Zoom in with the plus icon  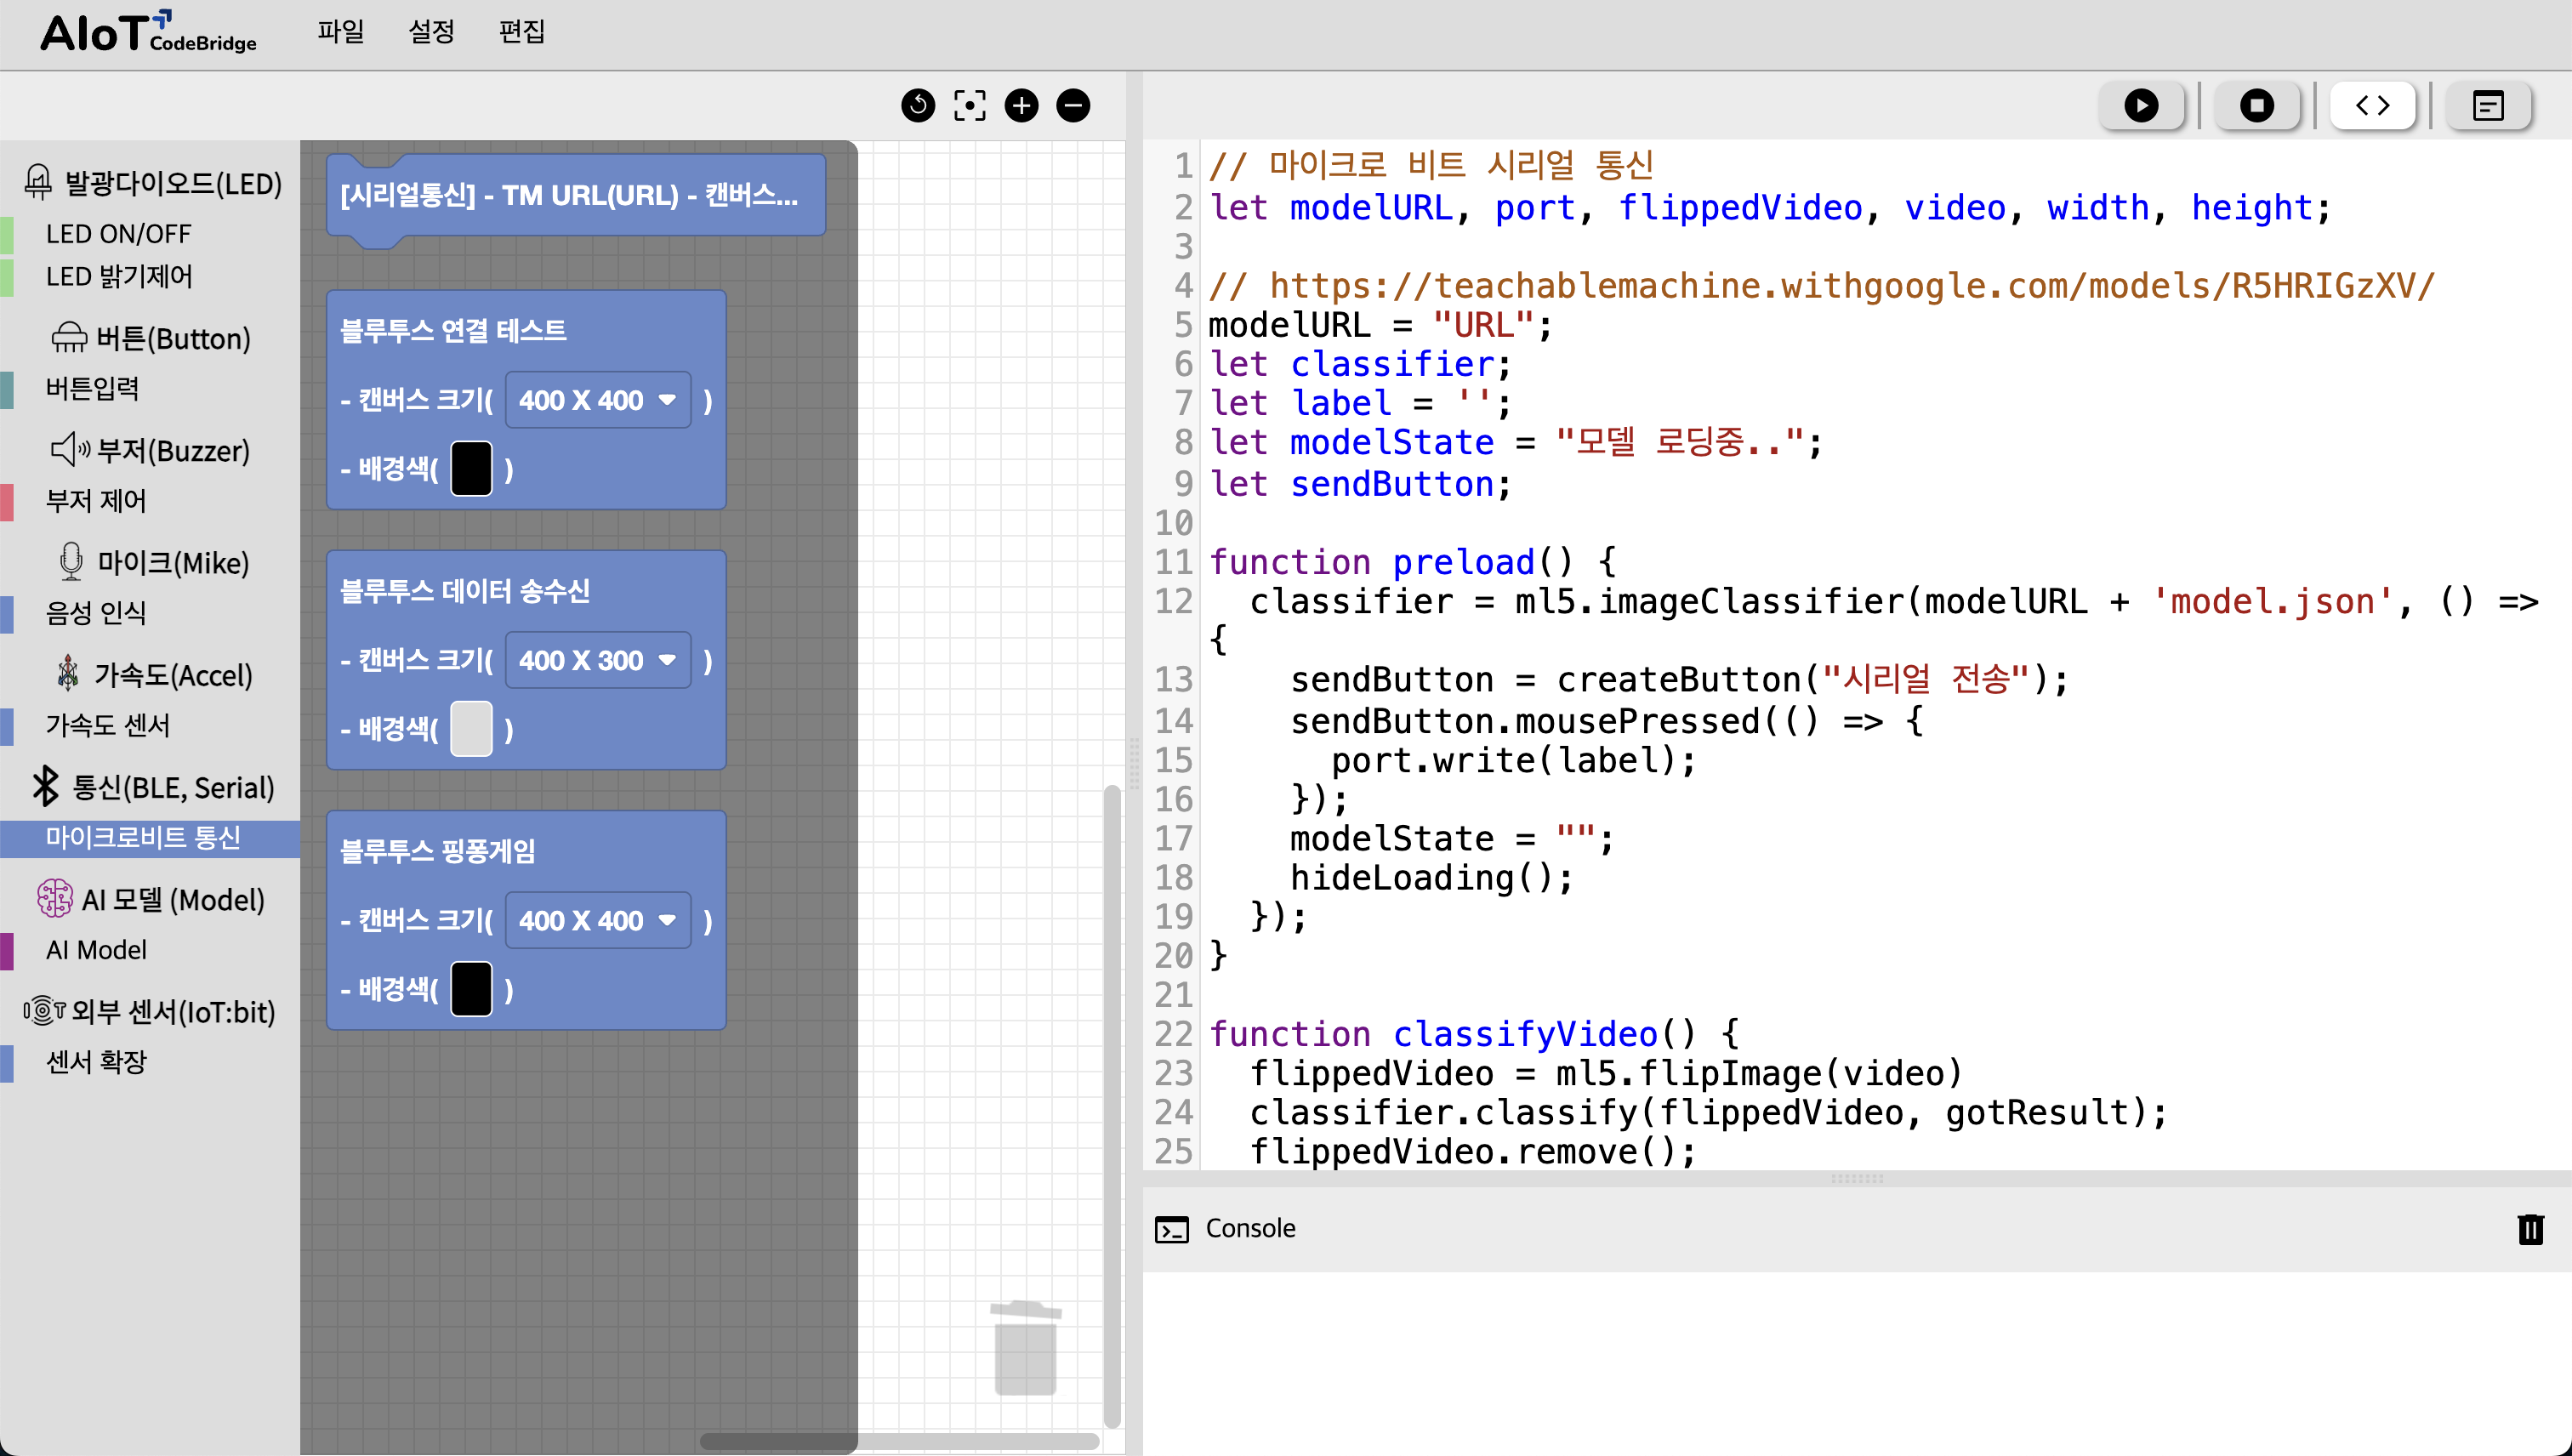1021,105
